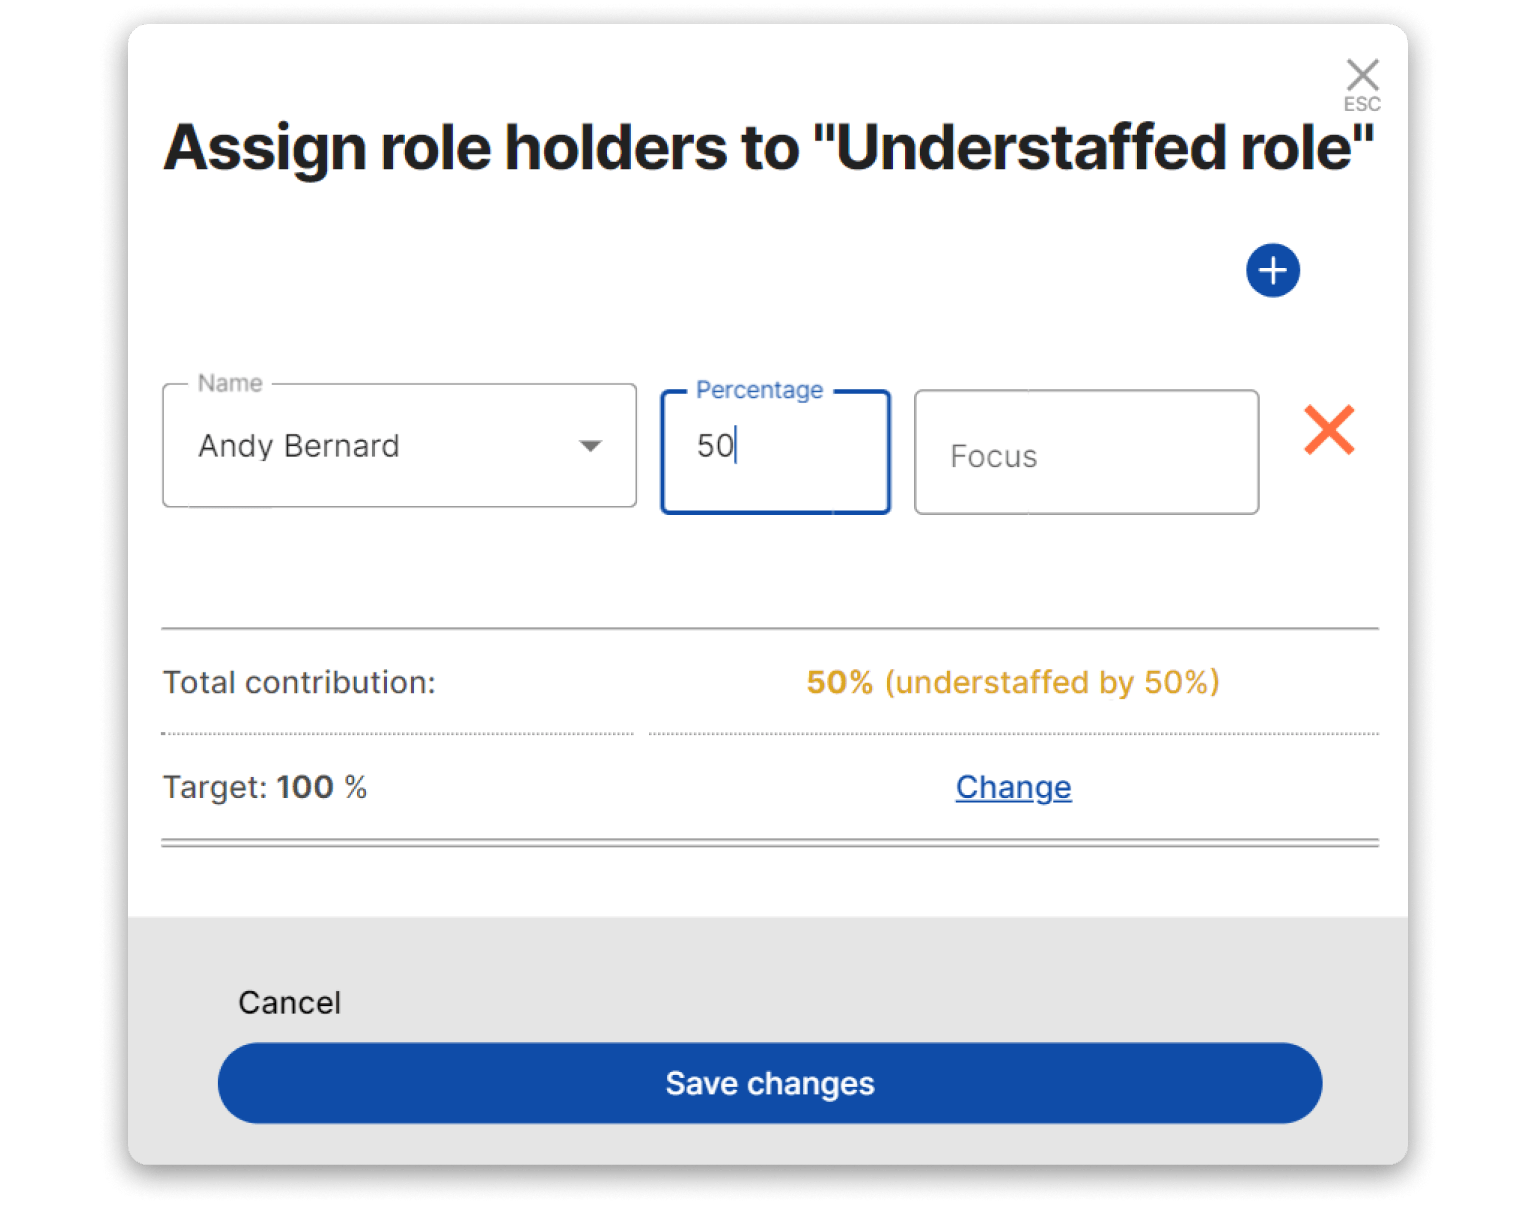Image resolution: width=1536 pixels, height=1205 pixels.
Task: Click the bold 100 target value
Action: tap(305, 788)
